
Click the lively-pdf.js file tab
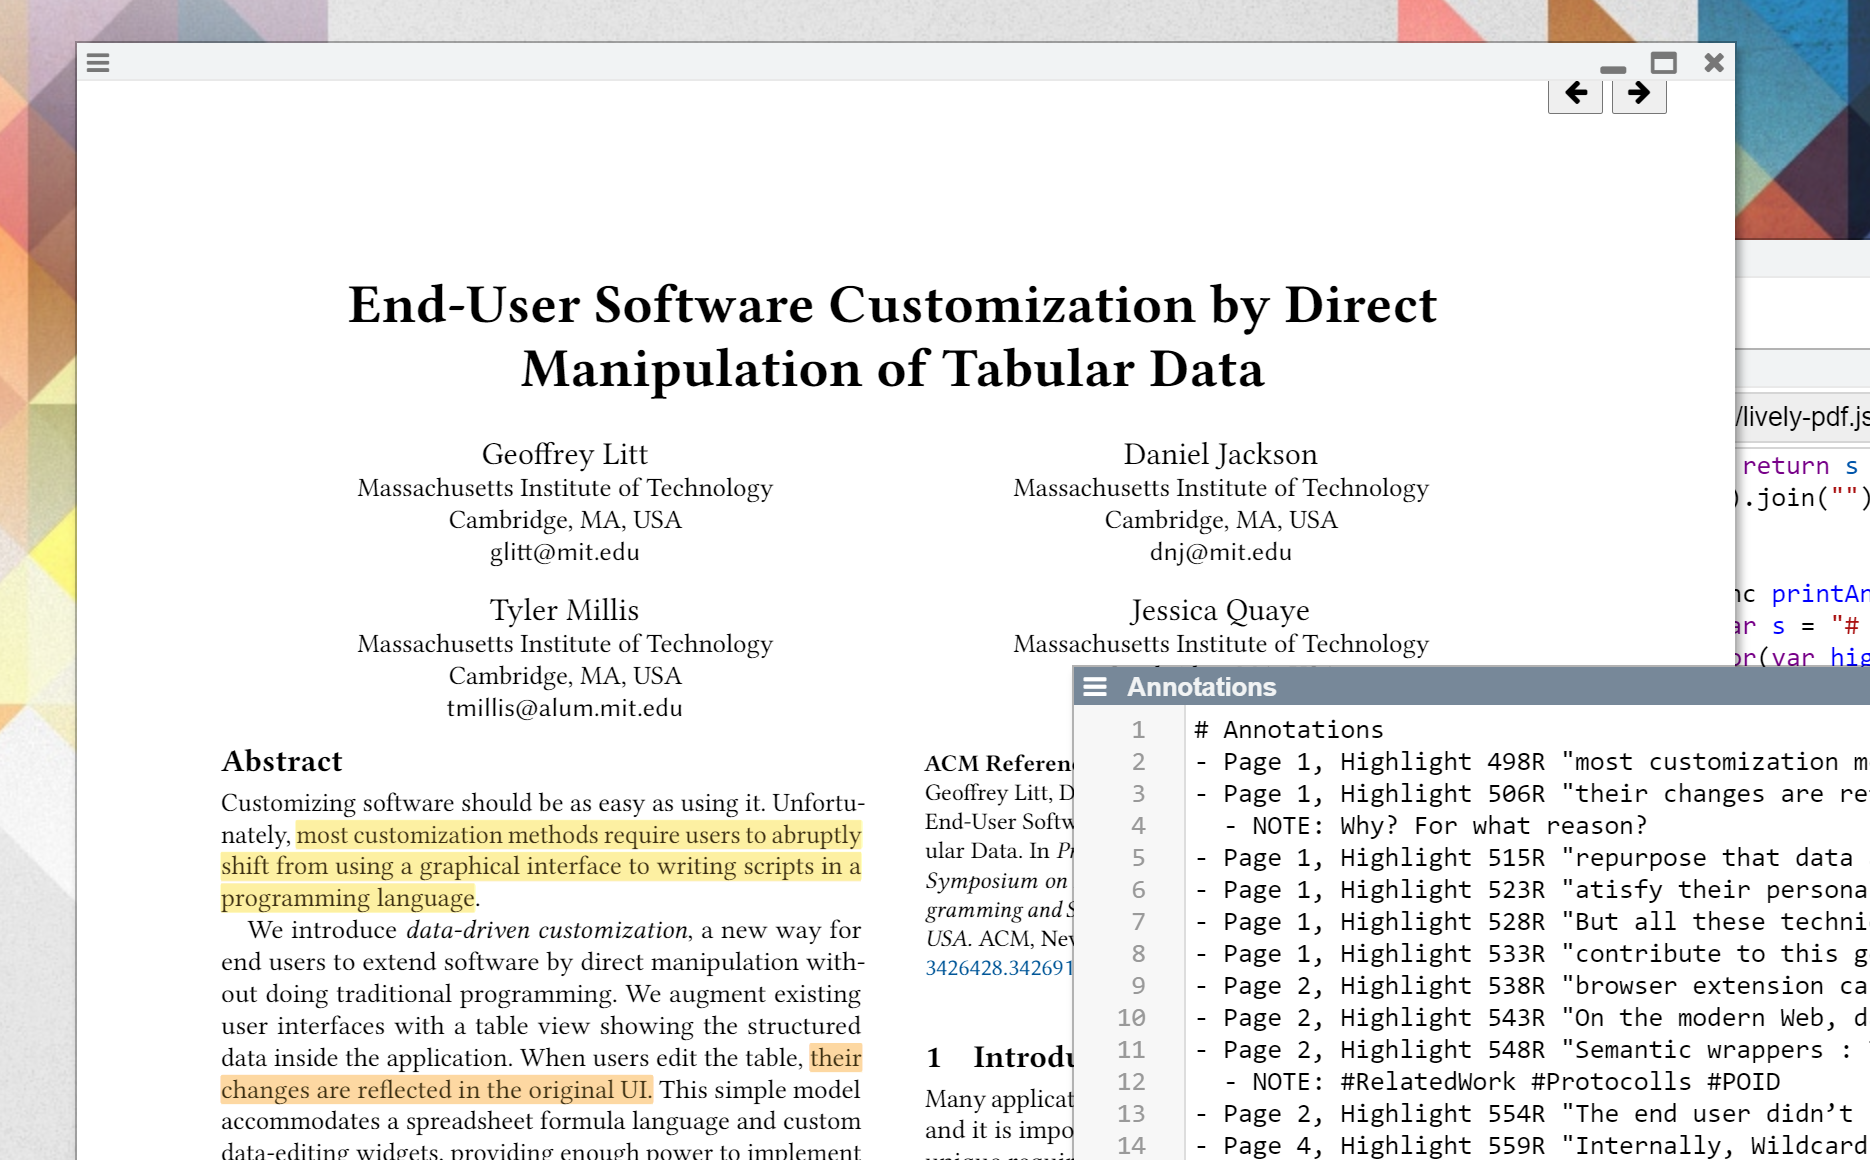tap(1802, 417)
